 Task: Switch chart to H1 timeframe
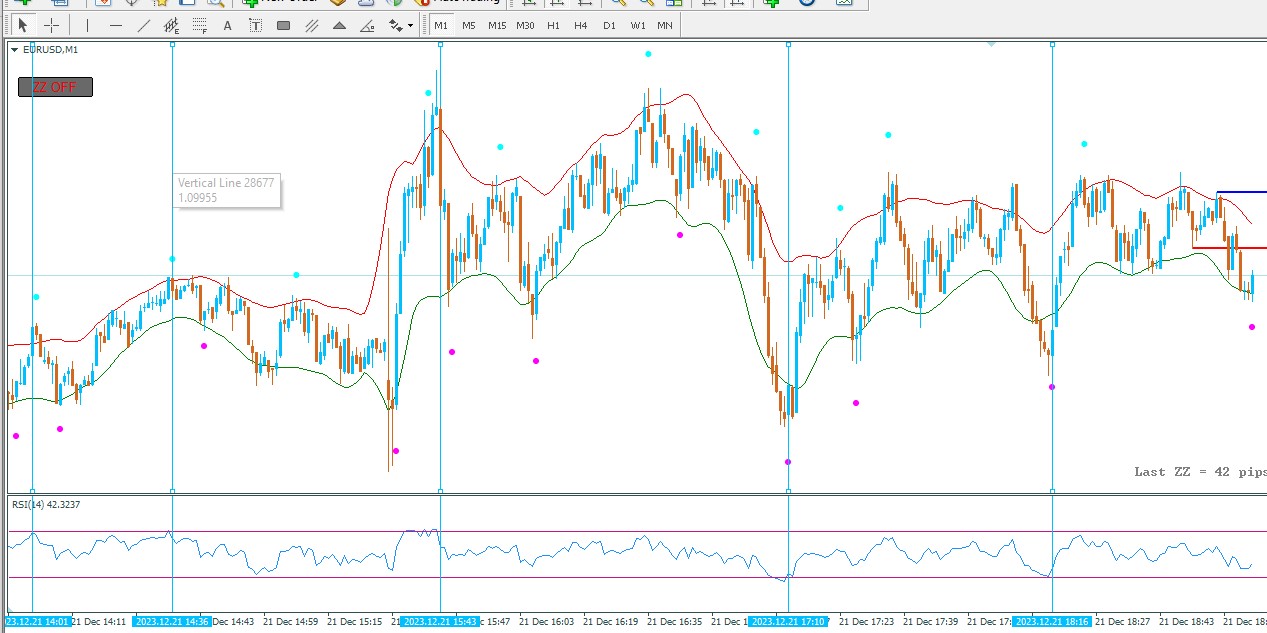coord(553,25)
